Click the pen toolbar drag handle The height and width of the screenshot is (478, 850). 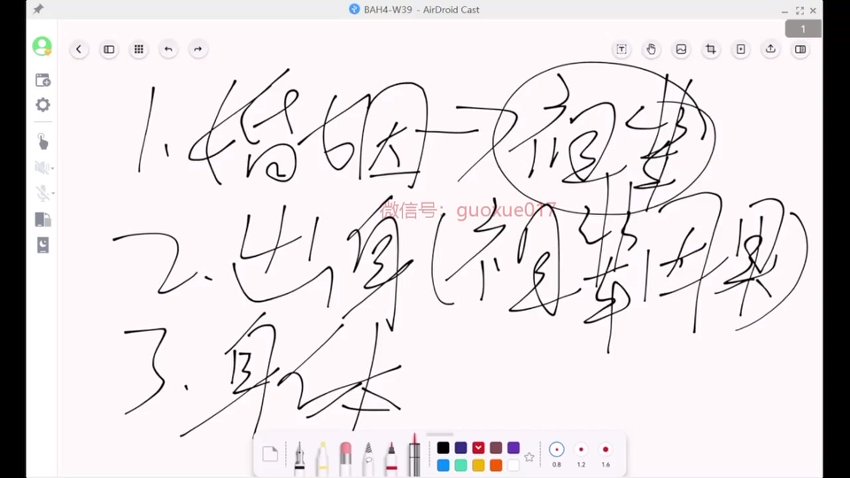click(440, 435)
